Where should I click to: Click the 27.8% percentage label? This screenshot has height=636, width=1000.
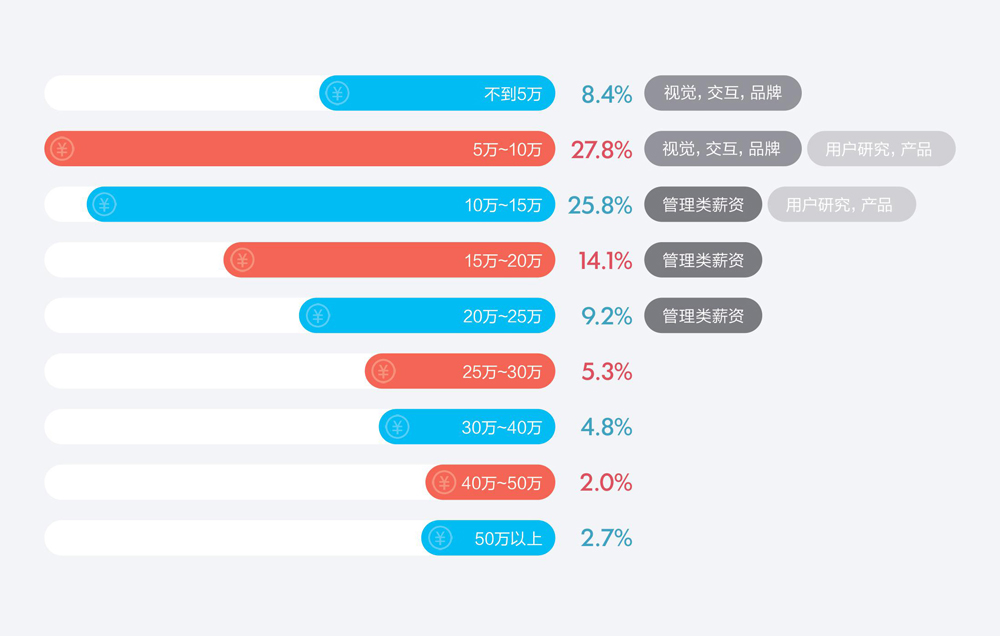[x=601, y=150]
